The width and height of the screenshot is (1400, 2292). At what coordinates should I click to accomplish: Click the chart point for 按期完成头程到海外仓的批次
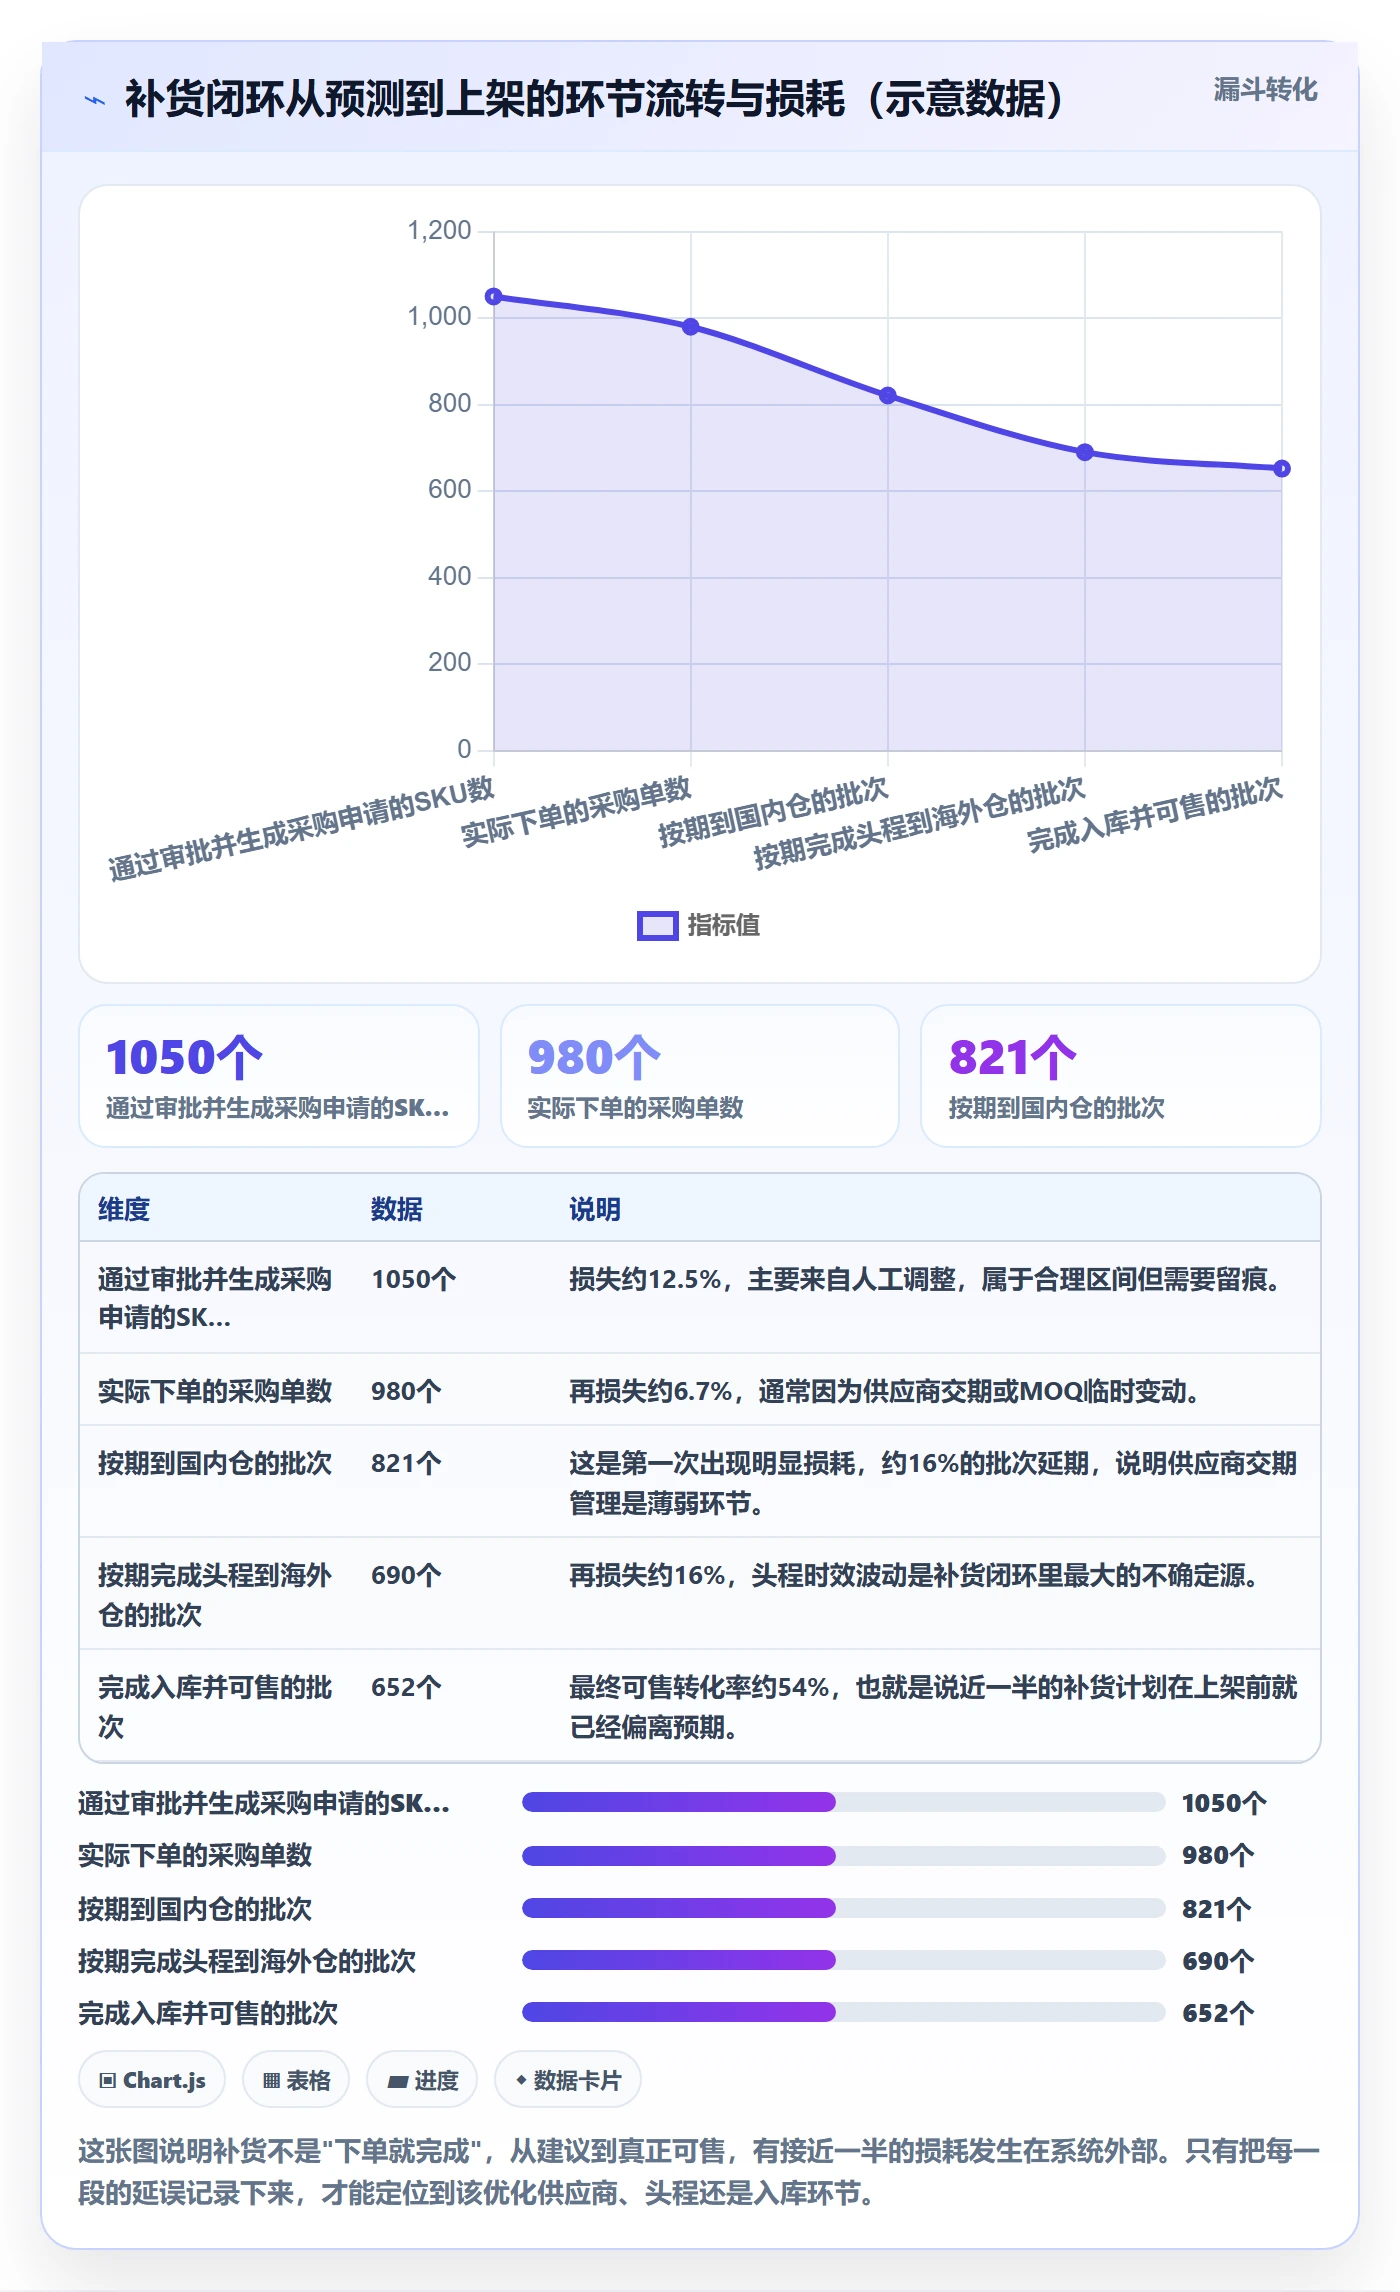(x=1084, y=452)
